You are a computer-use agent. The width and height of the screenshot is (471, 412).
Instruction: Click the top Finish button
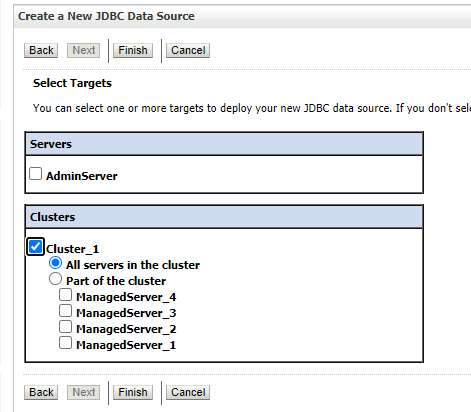pyautogui.click(x=133, y=50)
